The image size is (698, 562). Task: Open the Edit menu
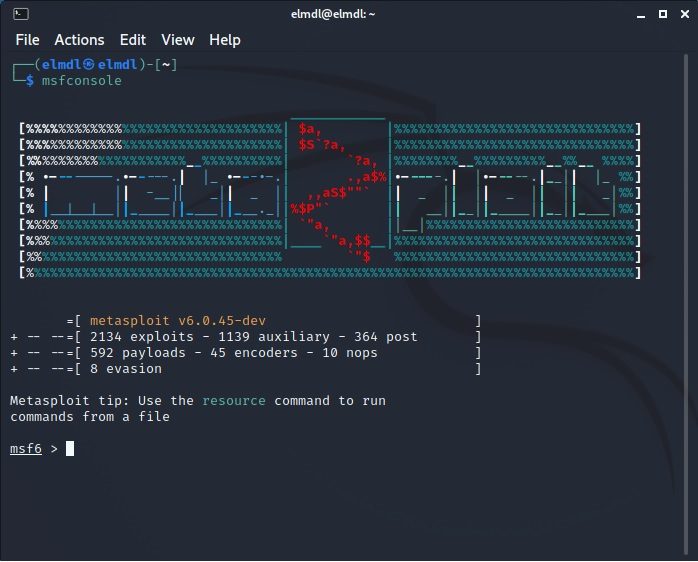coord(133,40)
